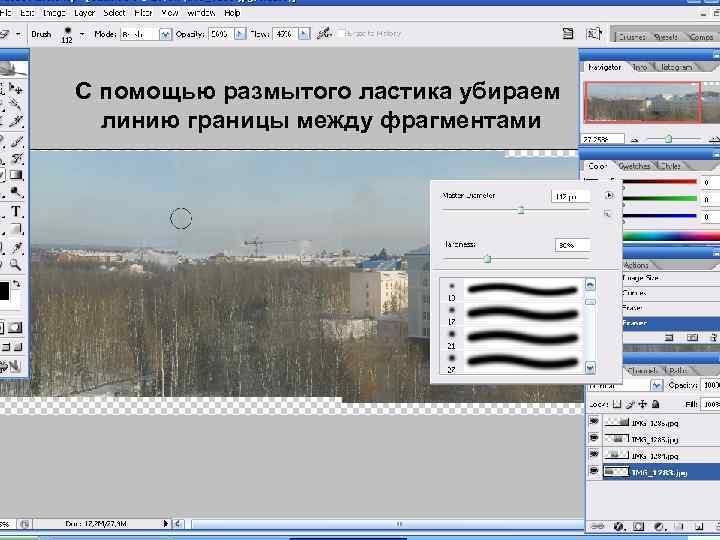
Task: Toggle Lock transparent pixels
Action: (x=617, y=404)
